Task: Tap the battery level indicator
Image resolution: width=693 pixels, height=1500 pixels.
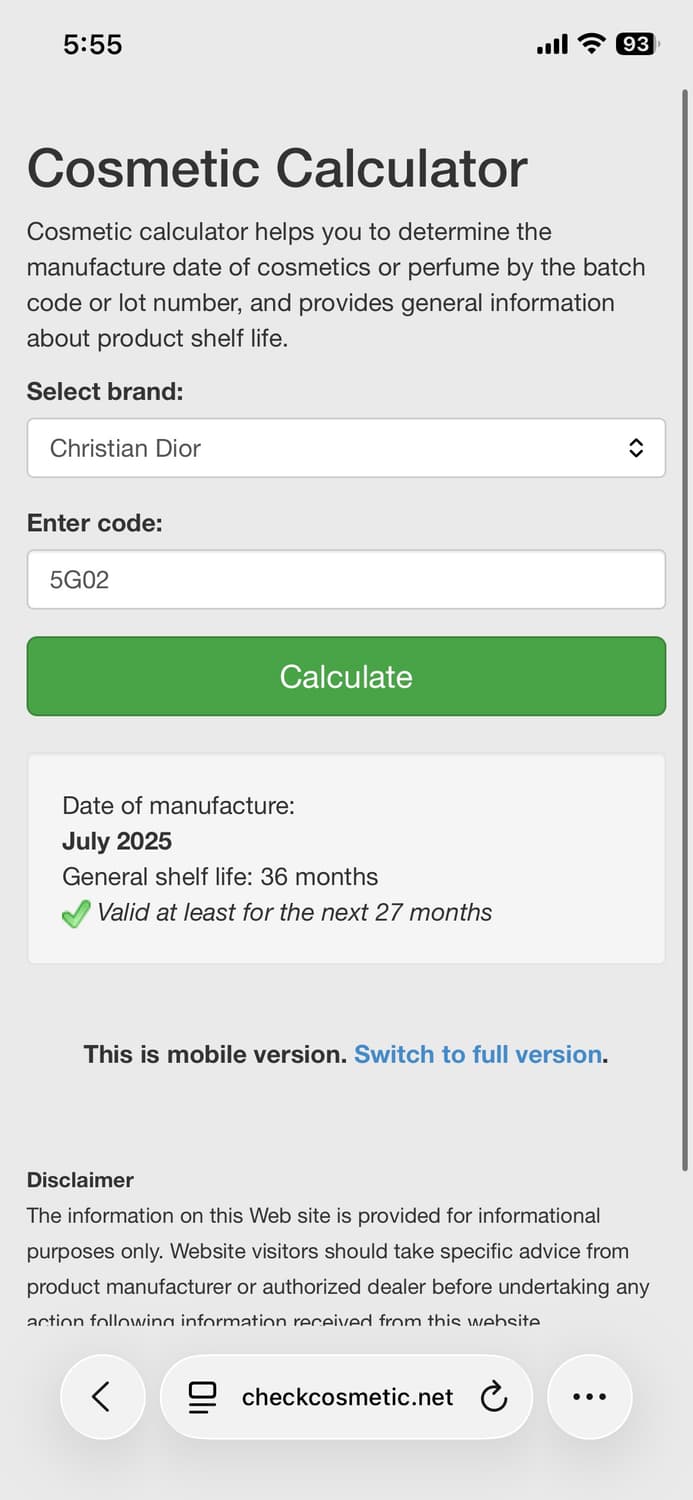Action: pyautogui.click(x=636, y=44)
